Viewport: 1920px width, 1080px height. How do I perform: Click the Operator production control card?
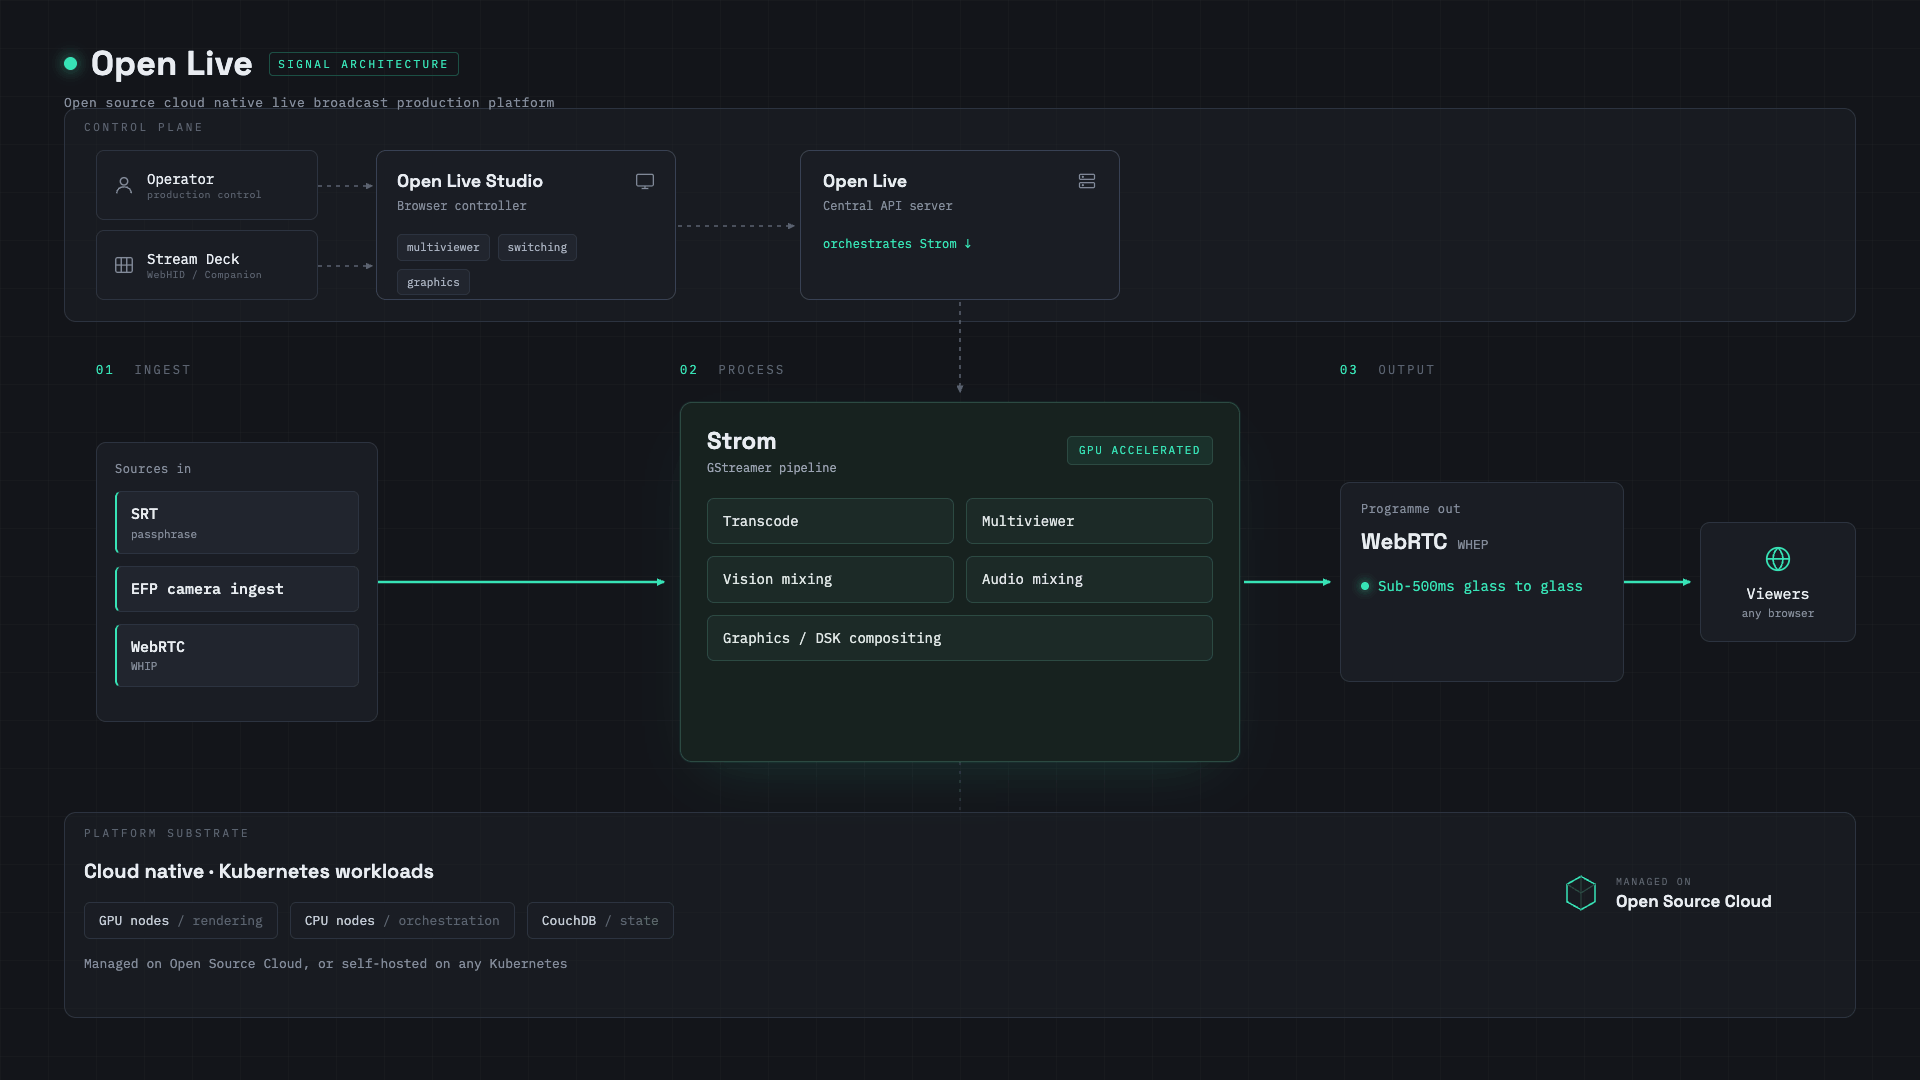(207, 185)
